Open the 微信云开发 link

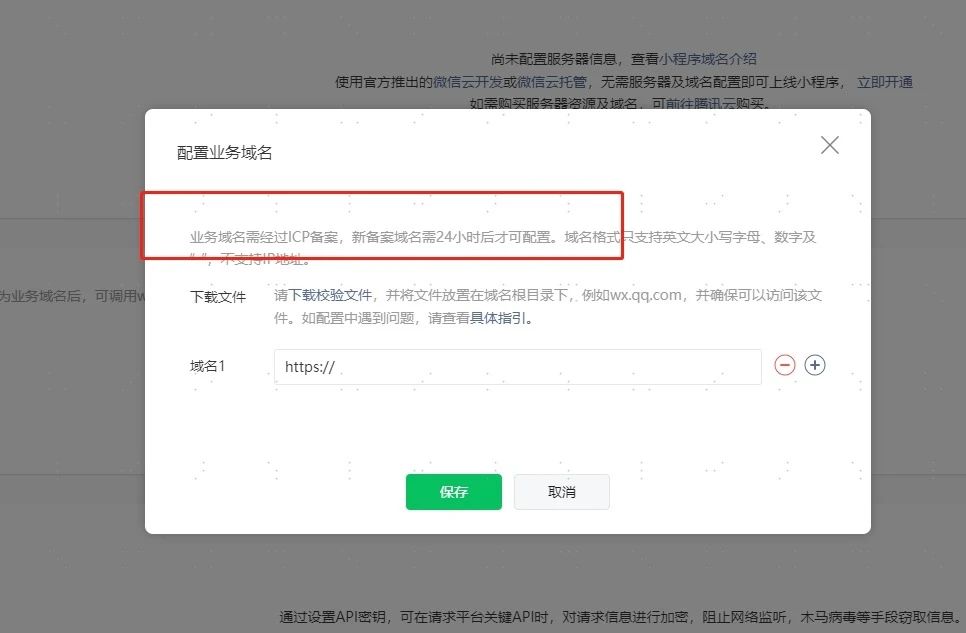(x=468, y=82)
